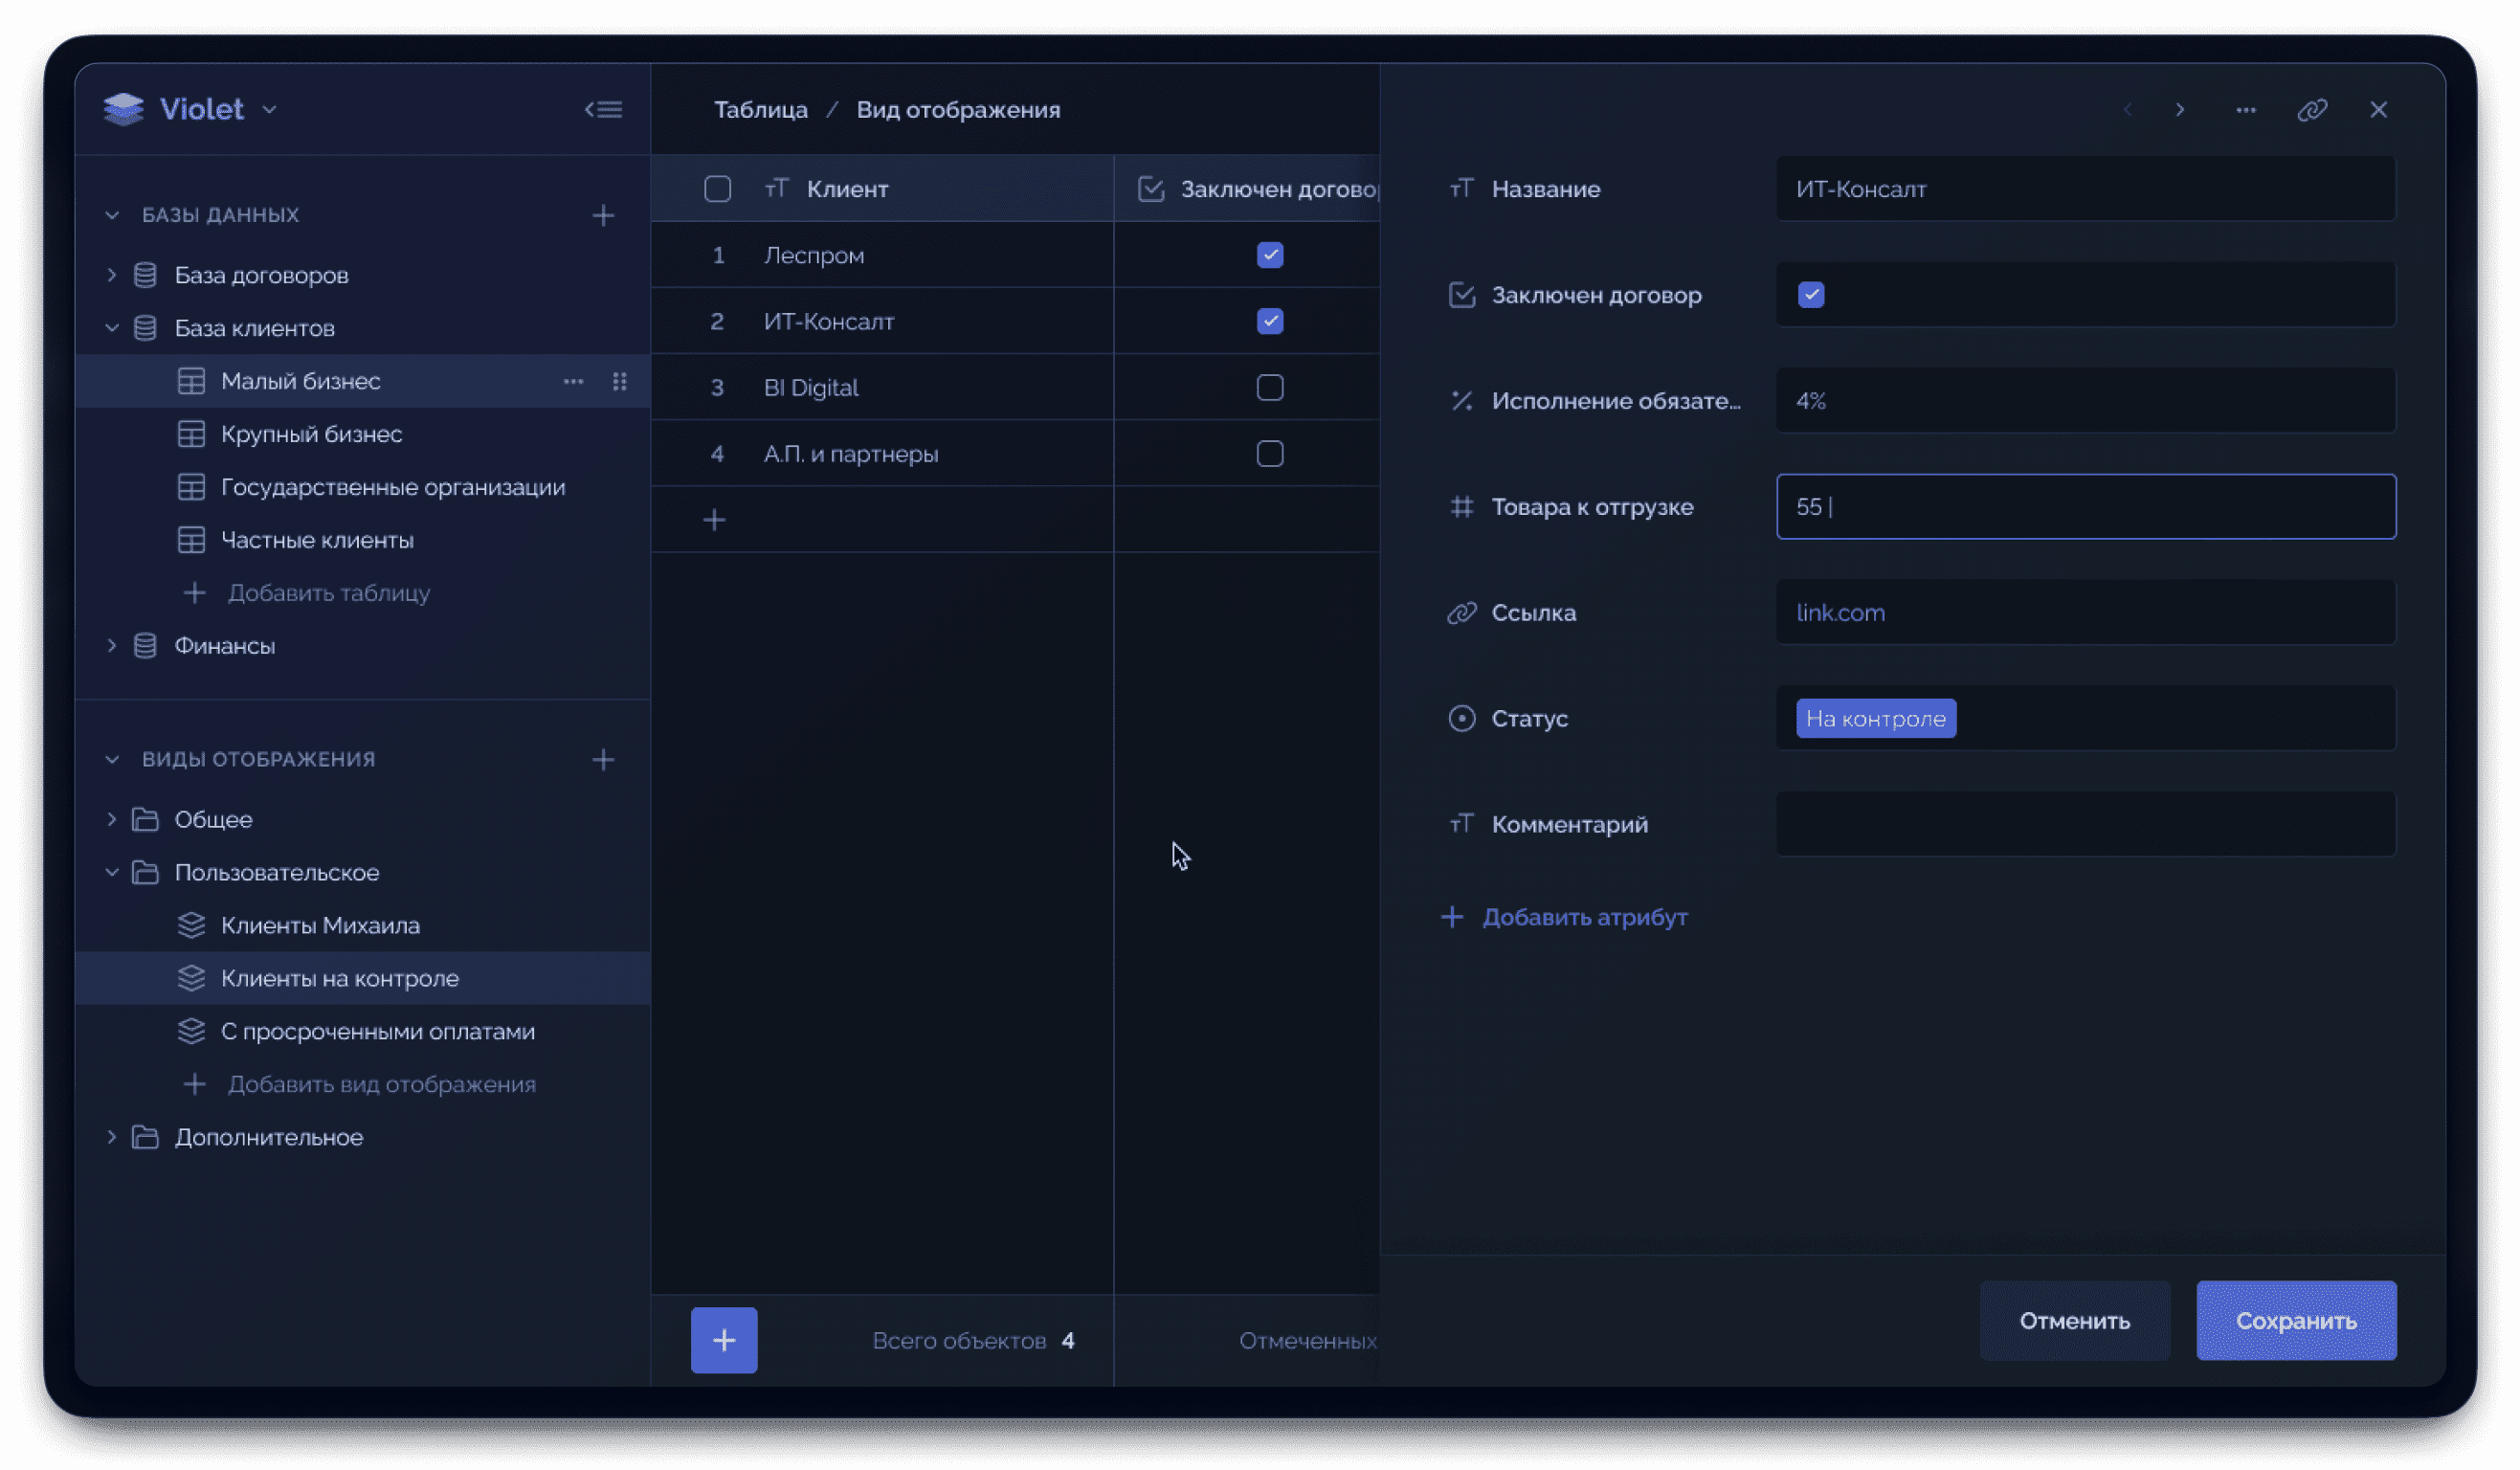This screenshot has height=1470, width=2520.
Task: Select the Вид отображения breadcrumb tab
Action: point(957,109)
